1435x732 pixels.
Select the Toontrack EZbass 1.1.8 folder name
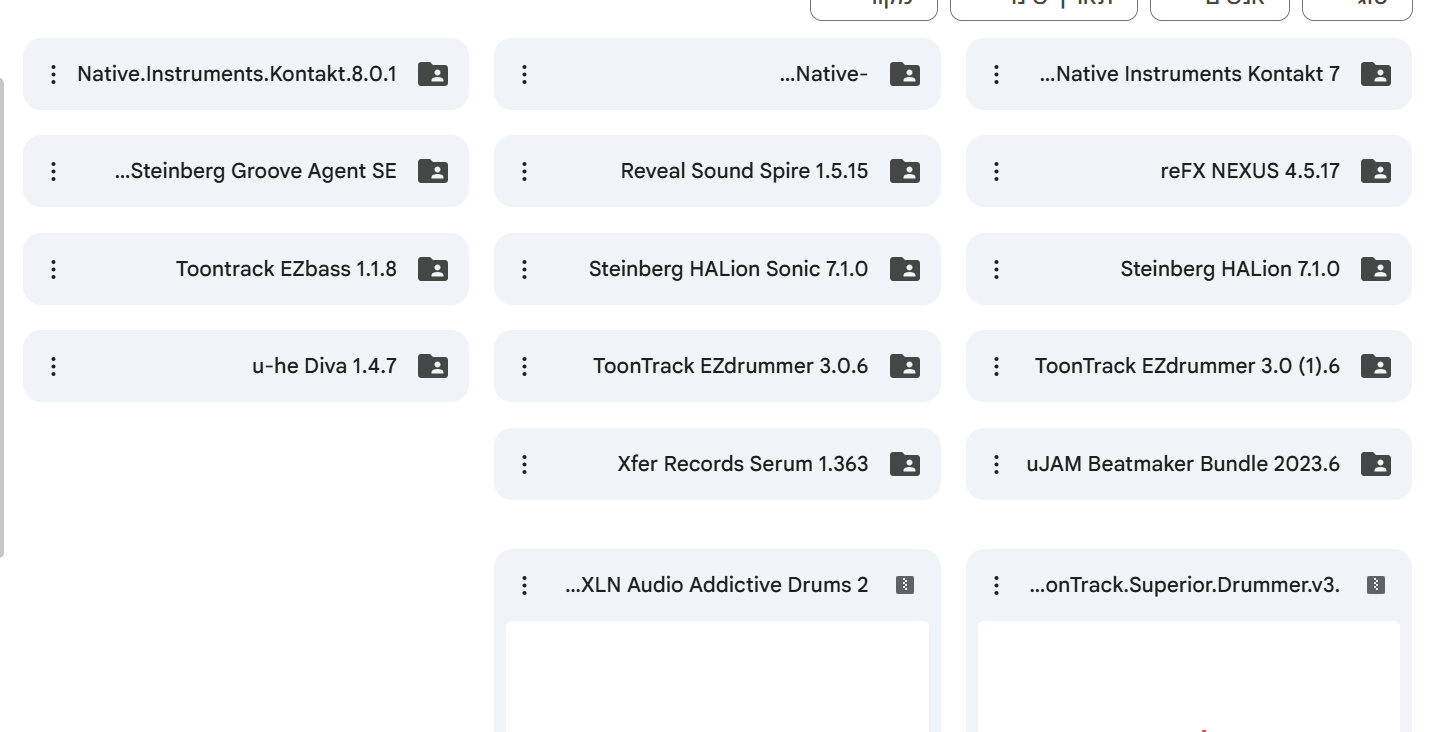tap(287, 269)
